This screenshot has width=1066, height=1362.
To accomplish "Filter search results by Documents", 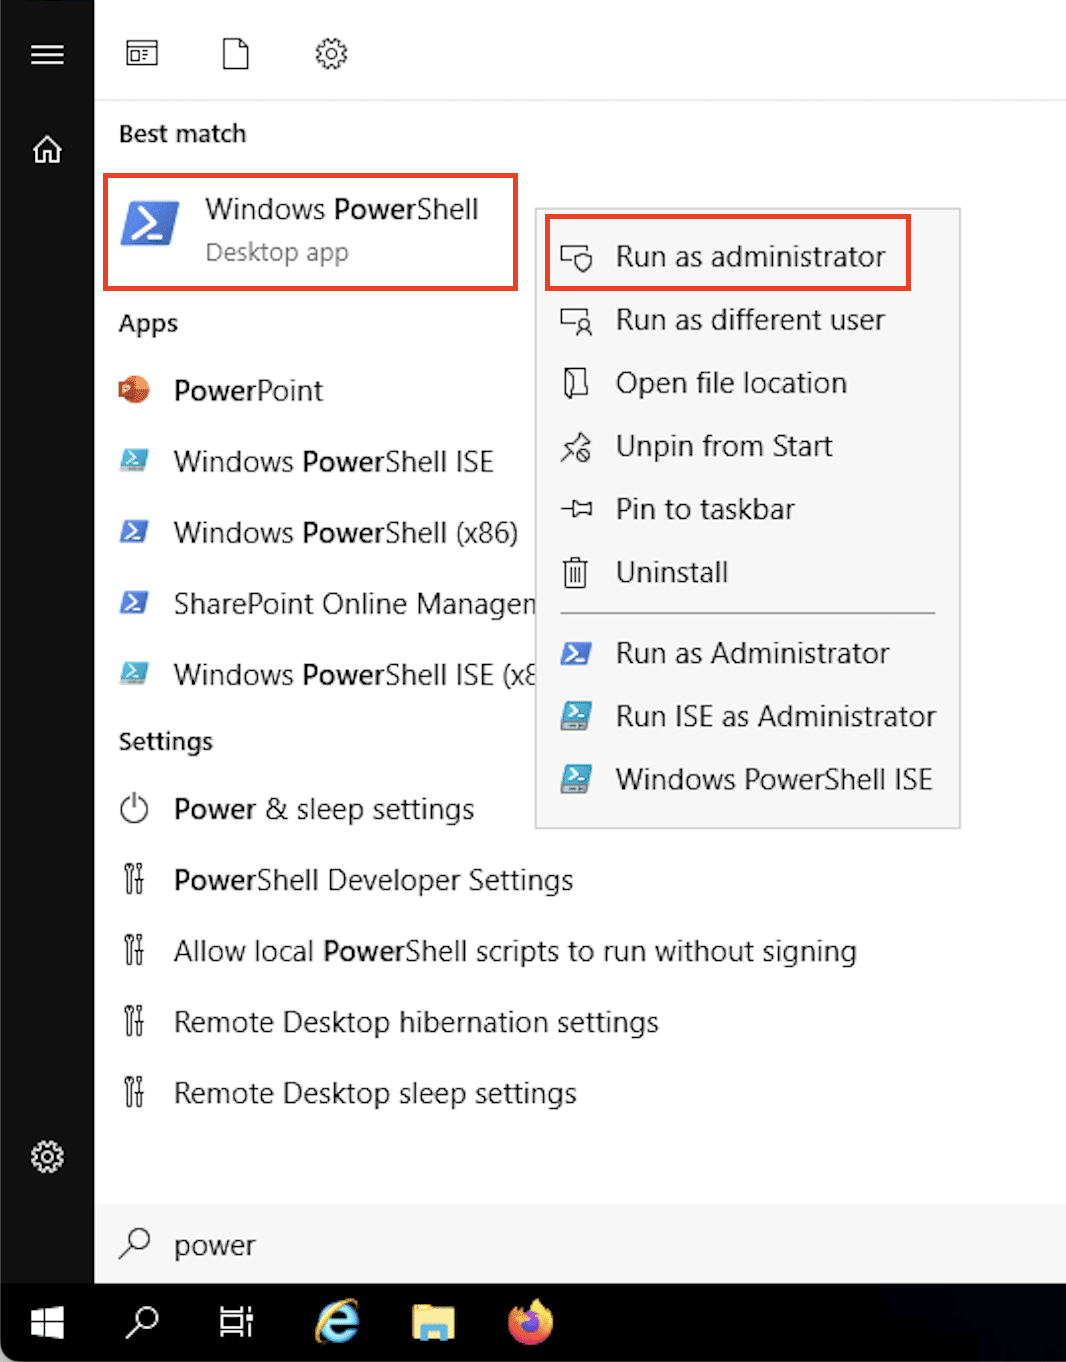I will [x=235, y=54].
